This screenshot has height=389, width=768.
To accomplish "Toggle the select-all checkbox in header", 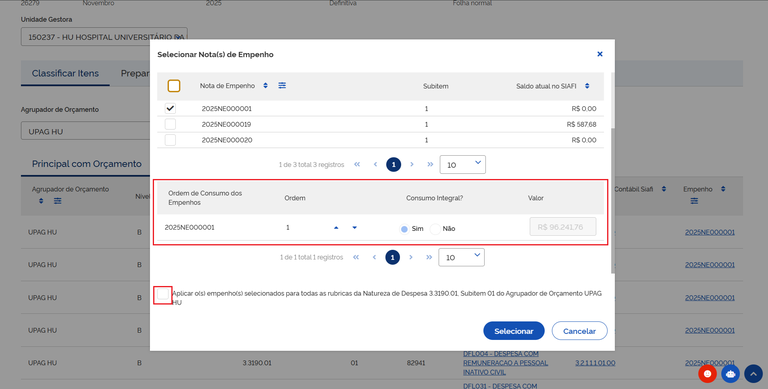I will click(x=174, y=86).
